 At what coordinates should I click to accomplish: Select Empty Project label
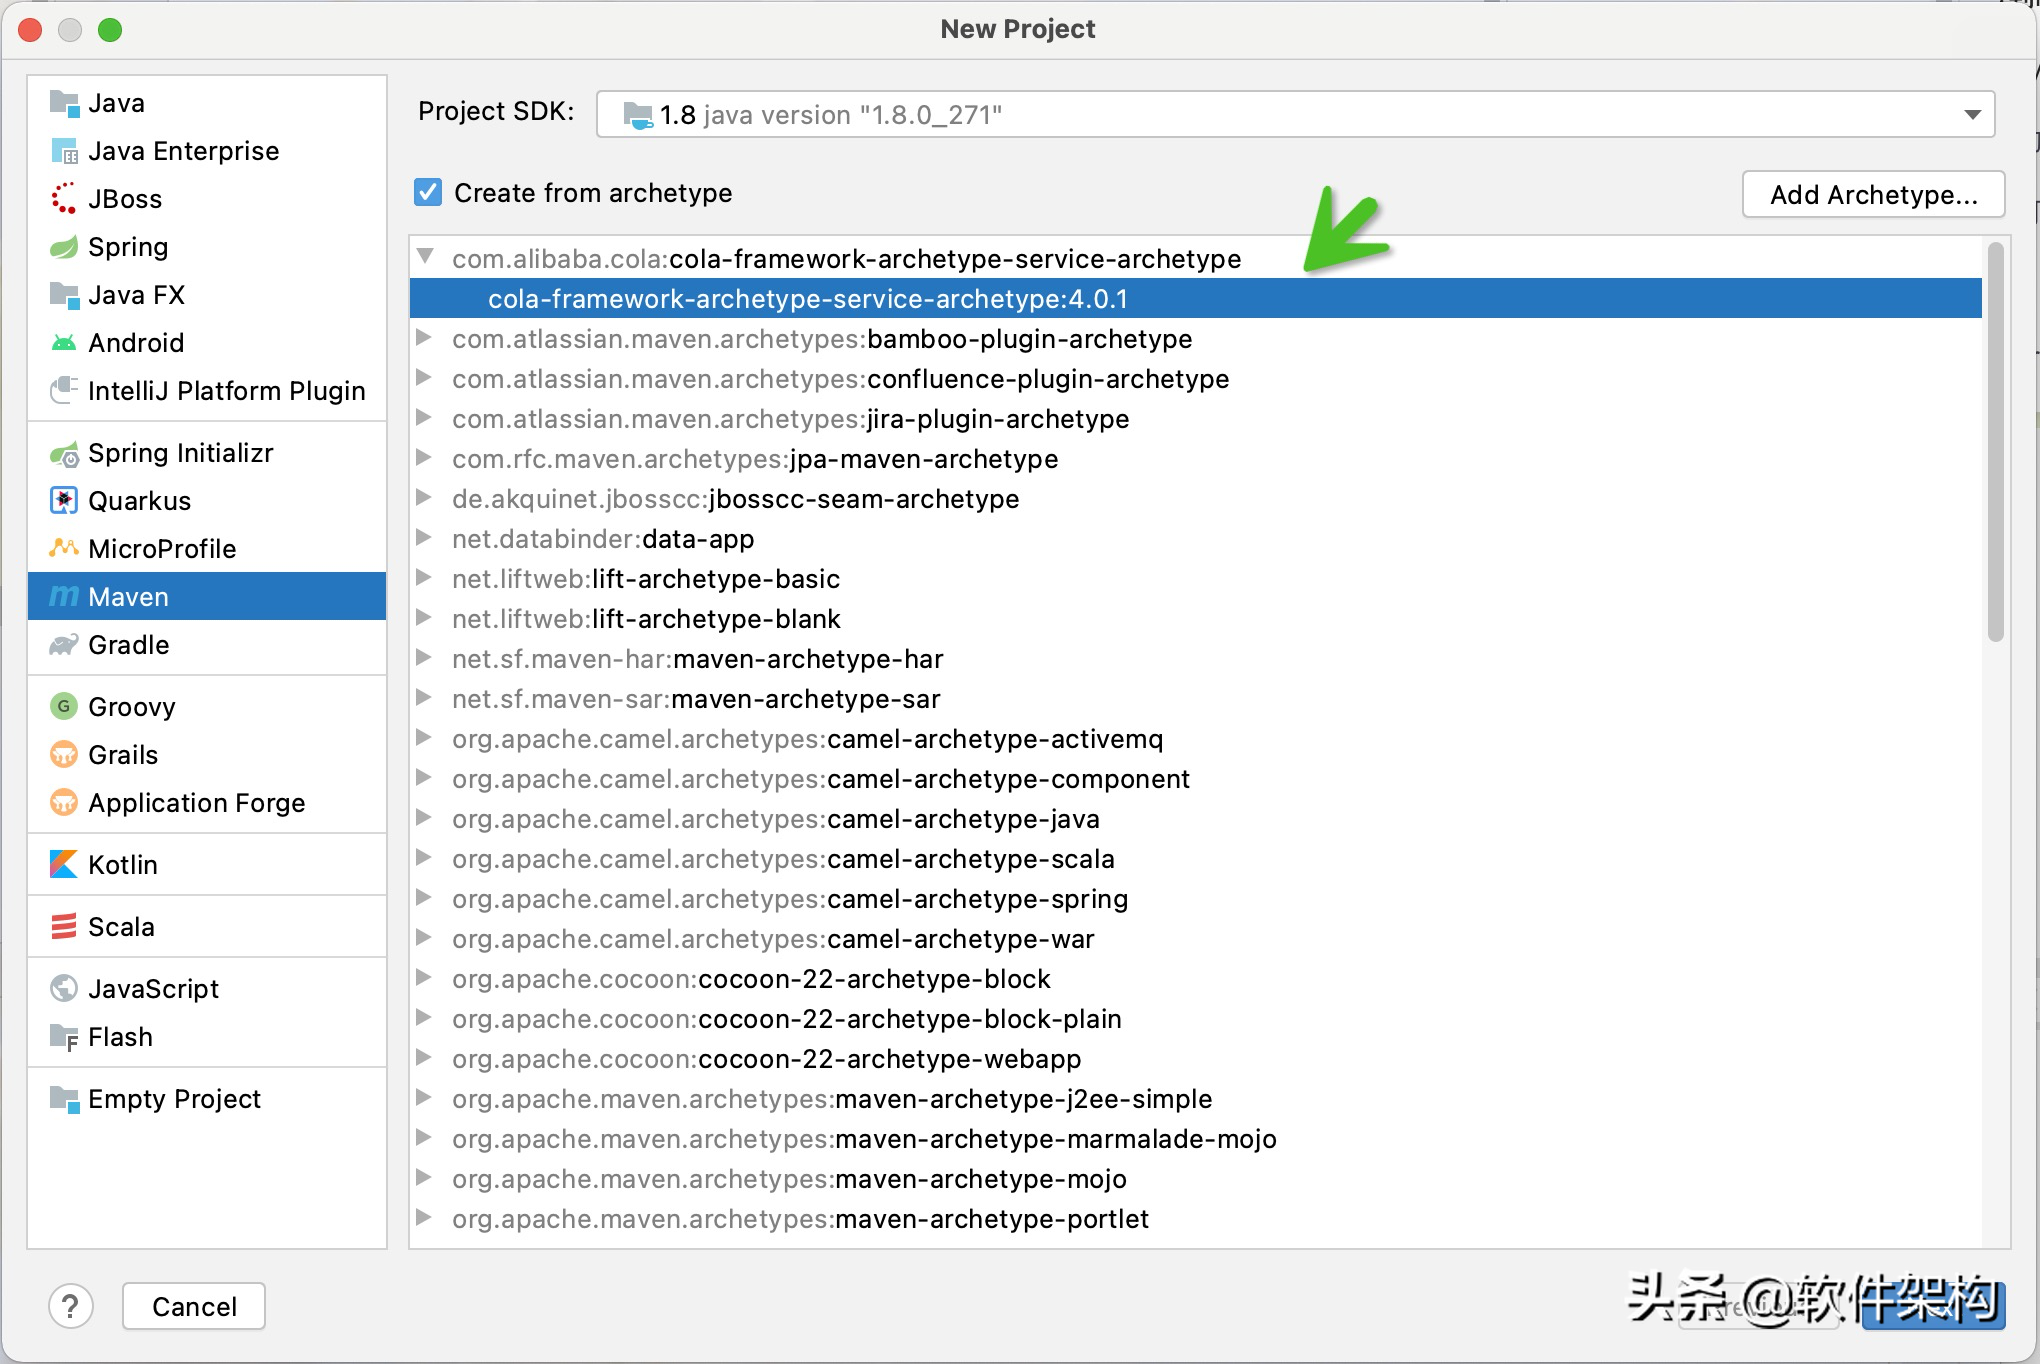click(174, 1099)
